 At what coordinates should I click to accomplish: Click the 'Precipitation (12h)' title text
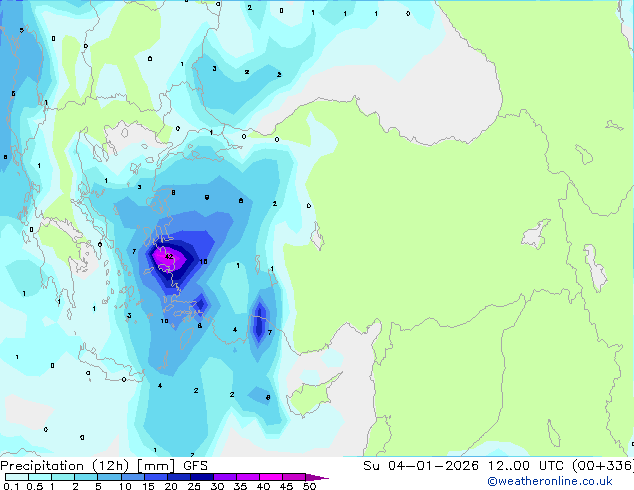(65, 466)
